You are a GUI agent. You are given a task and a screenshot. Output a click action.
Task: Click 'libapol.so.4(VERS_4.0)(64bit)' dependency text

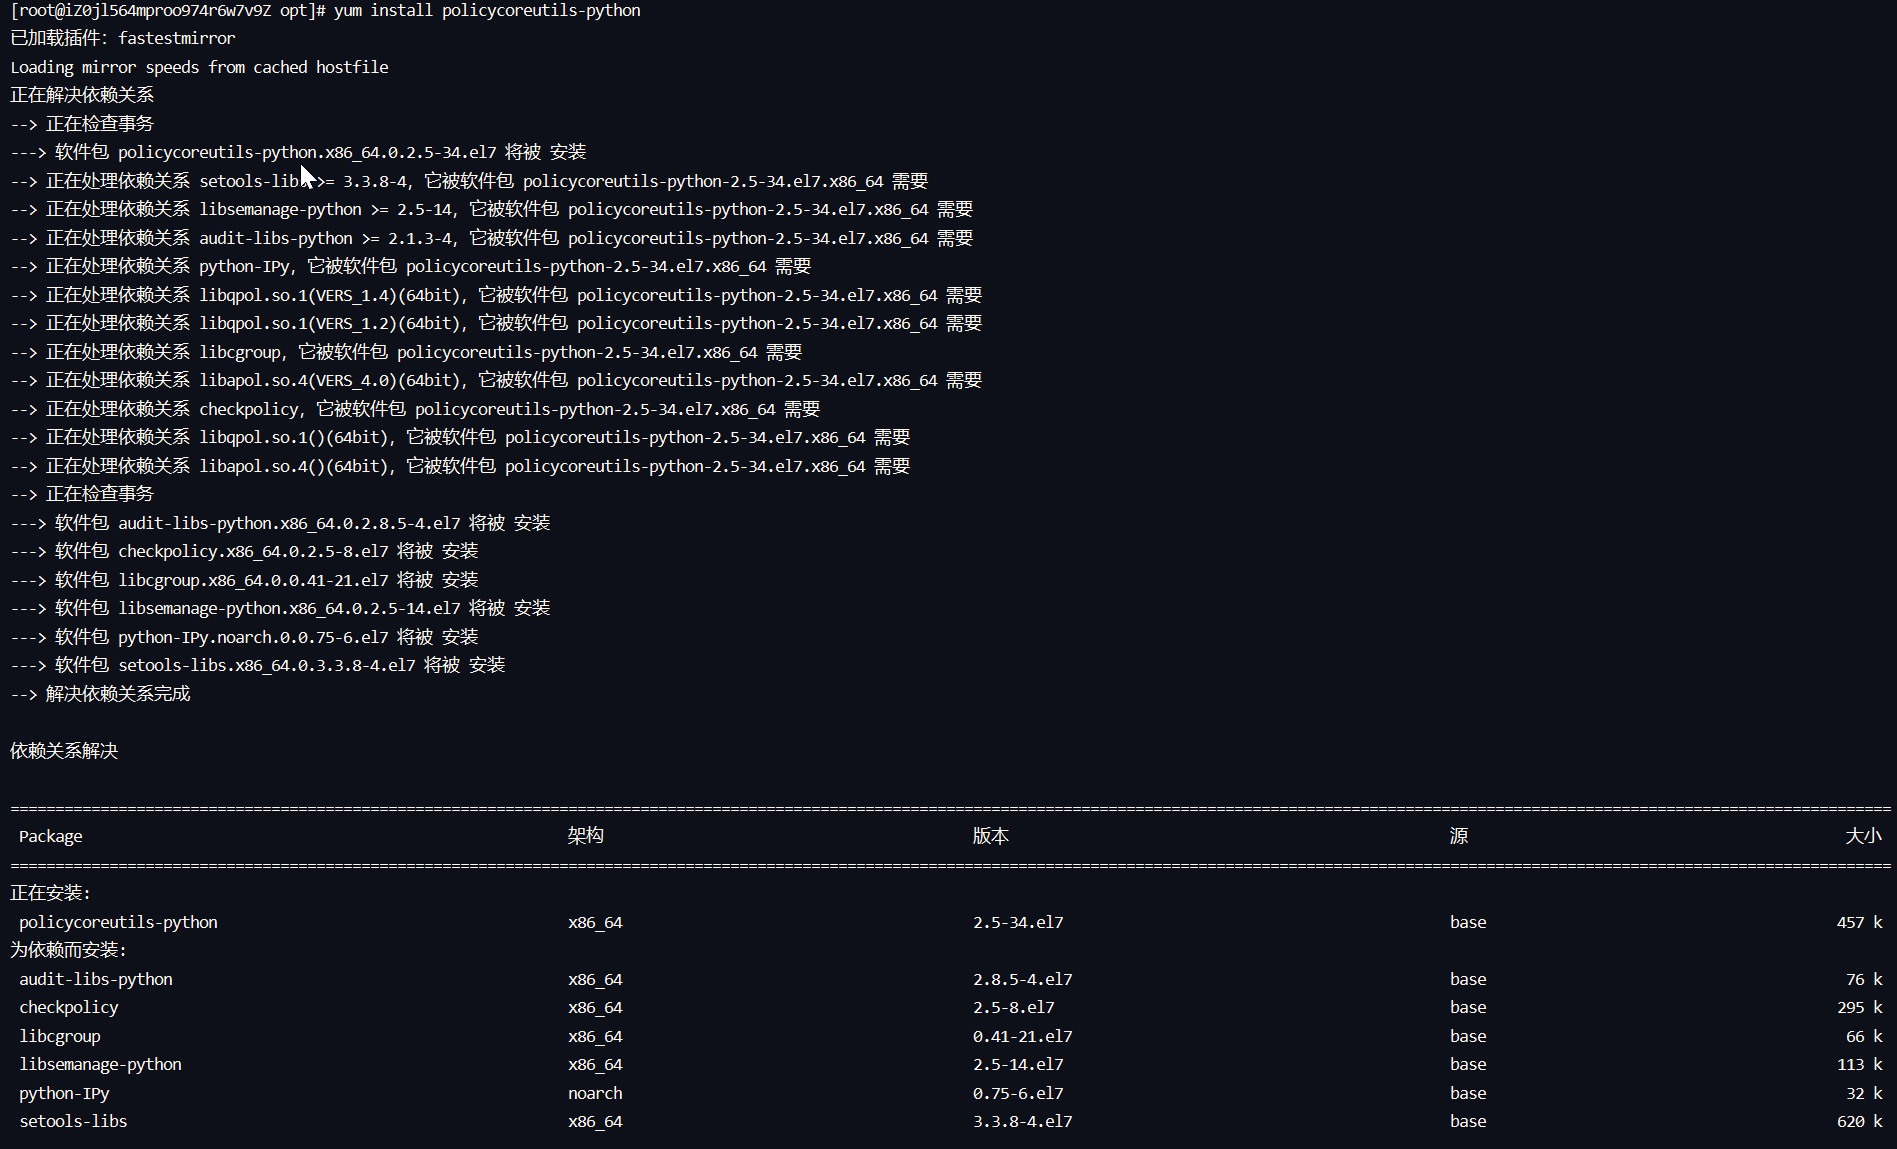pos(330,380)
